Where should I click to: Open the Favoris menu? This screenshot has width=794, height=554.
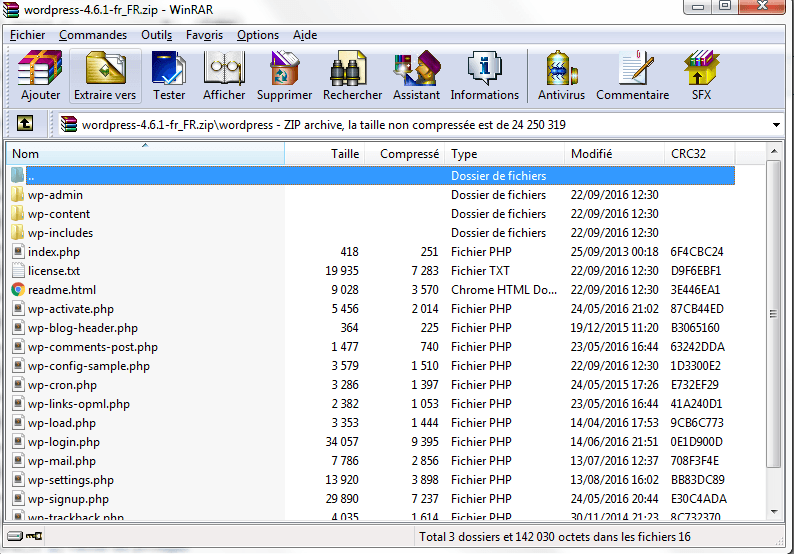point(204,35)
